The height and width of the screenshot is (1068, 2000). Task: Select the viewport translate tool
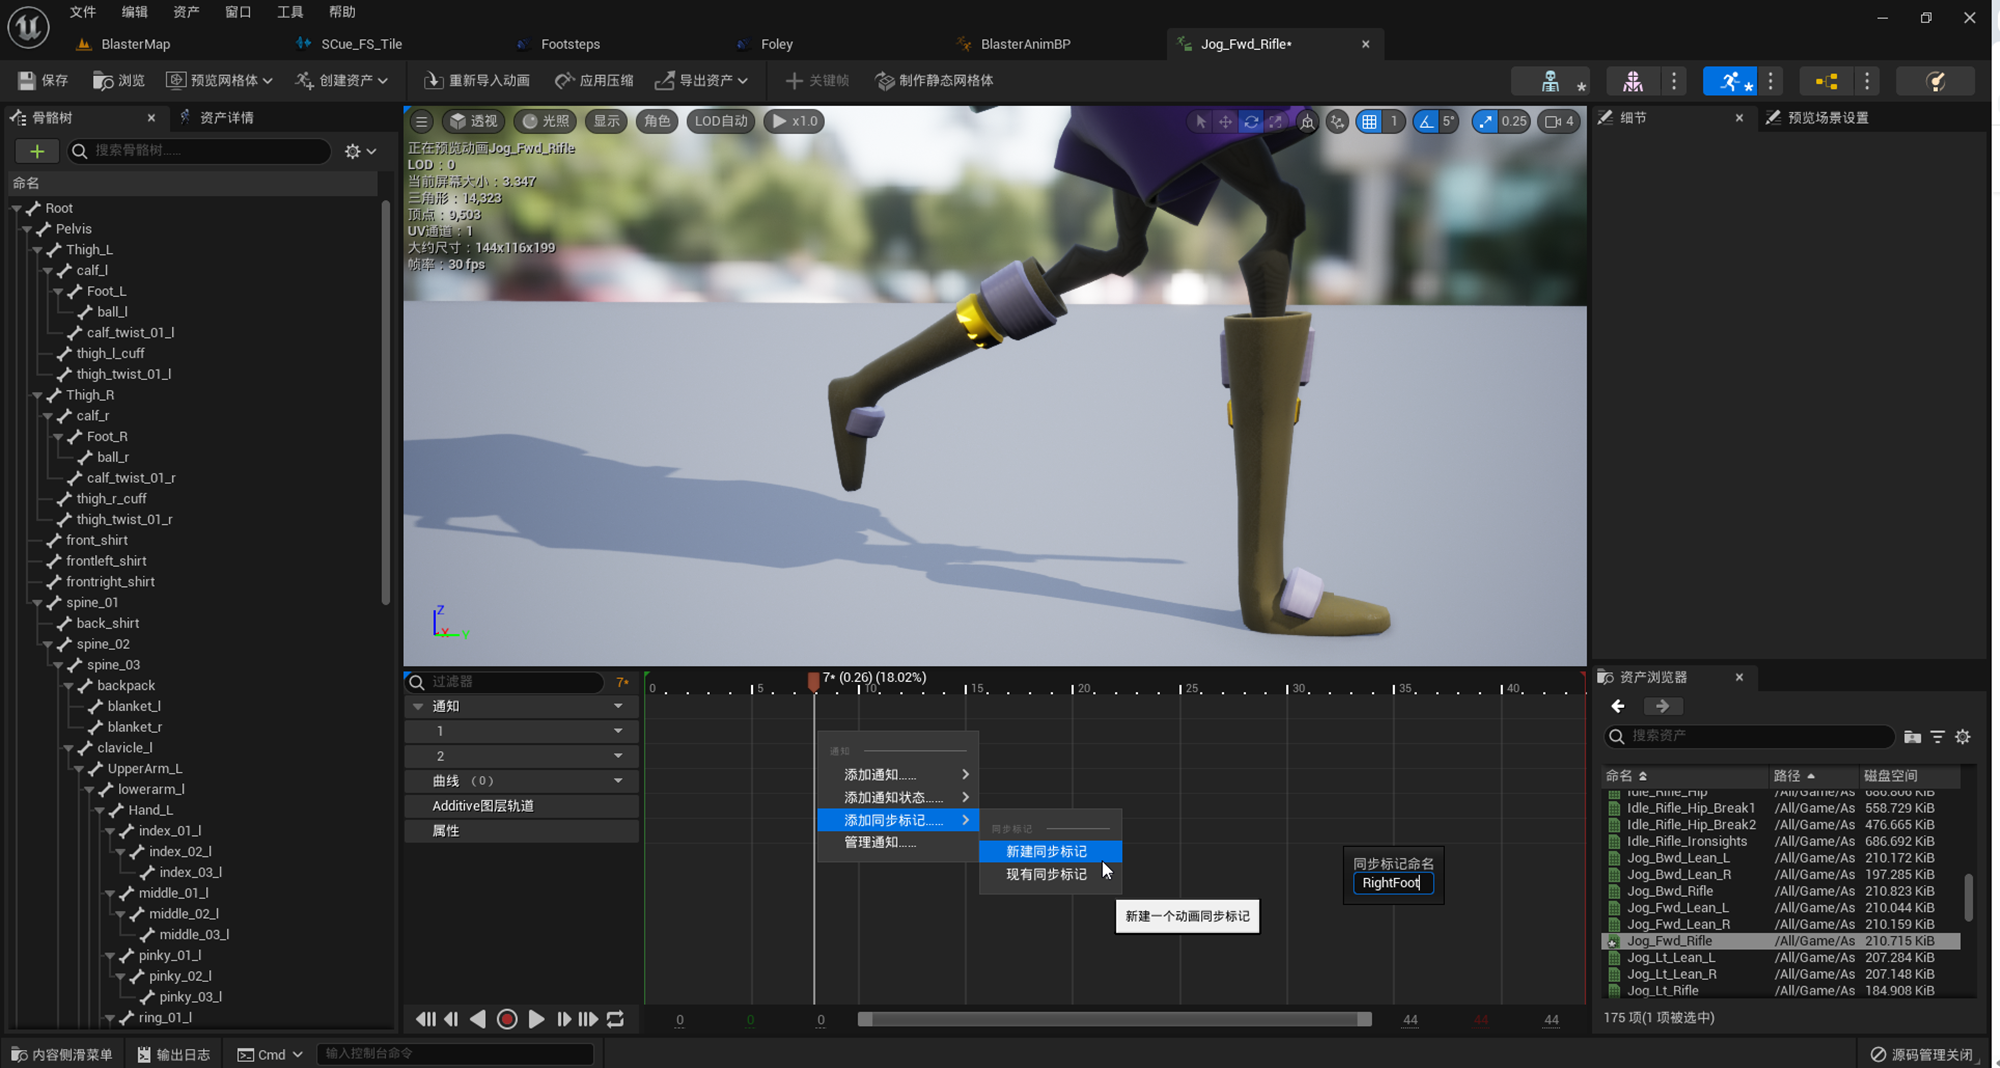(x=1225, y=121)
